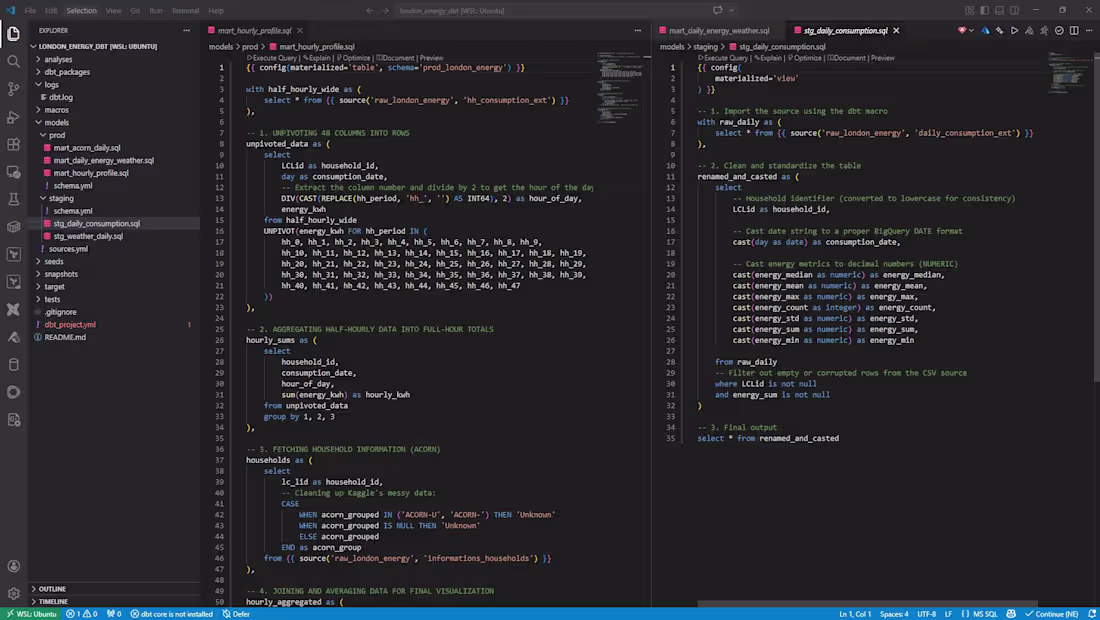Open the Terminal menu
1100x620 pixels.
point(185,10)
